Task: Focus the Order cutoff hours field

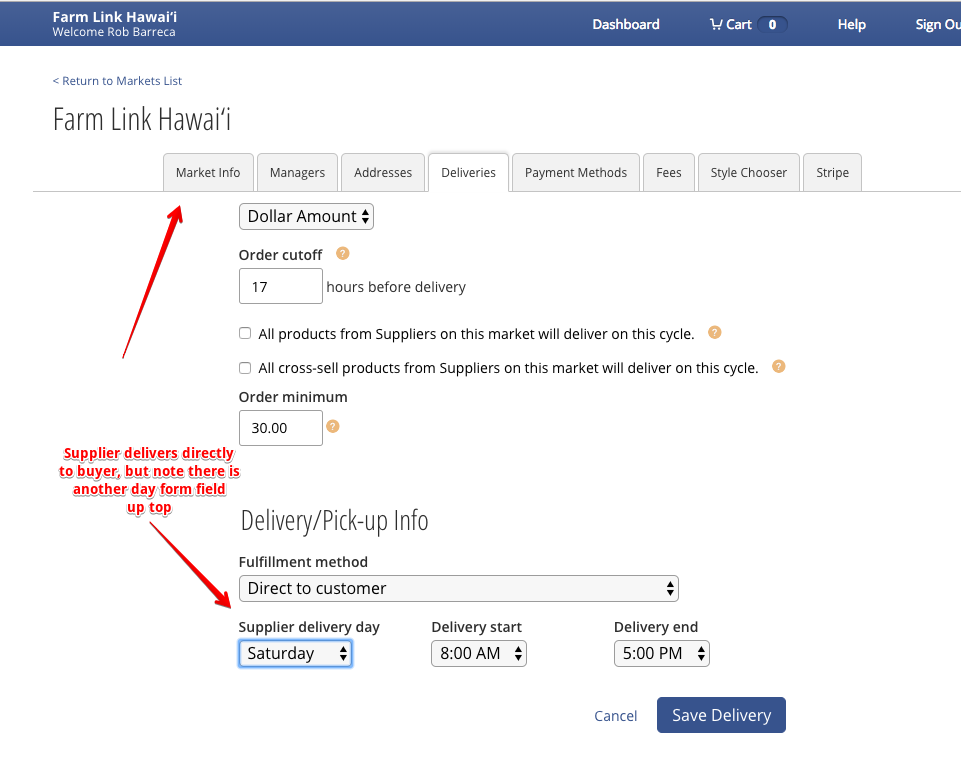Action: [281, 286]
